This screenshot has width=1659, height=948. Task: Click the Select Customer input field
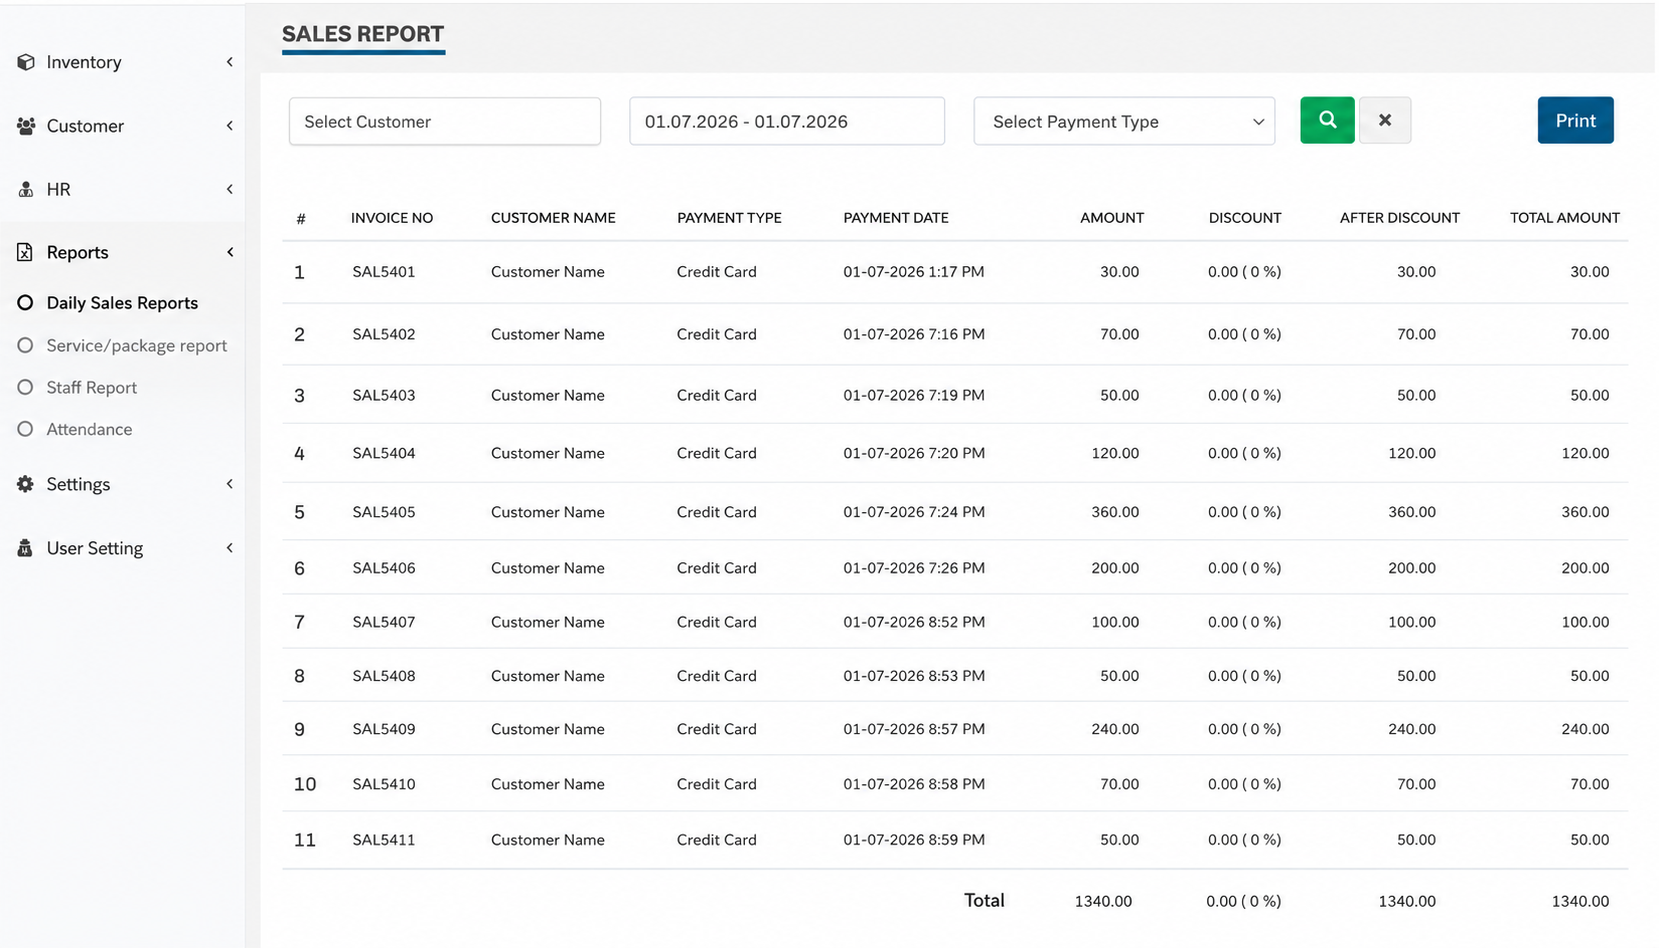tap(445, 121)
